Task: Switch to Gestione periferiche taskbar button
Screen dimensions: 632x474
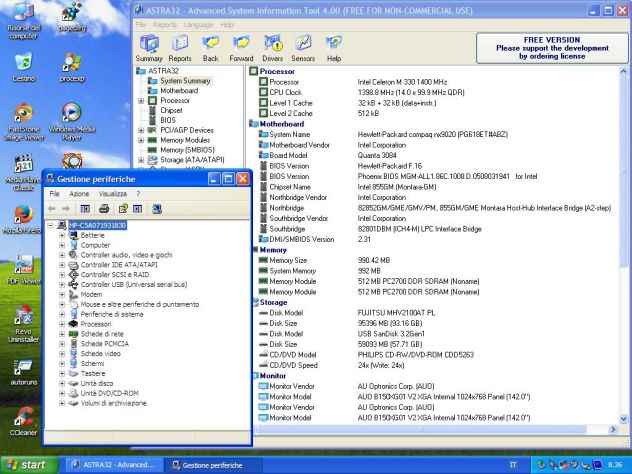Action: coord(212,465)
